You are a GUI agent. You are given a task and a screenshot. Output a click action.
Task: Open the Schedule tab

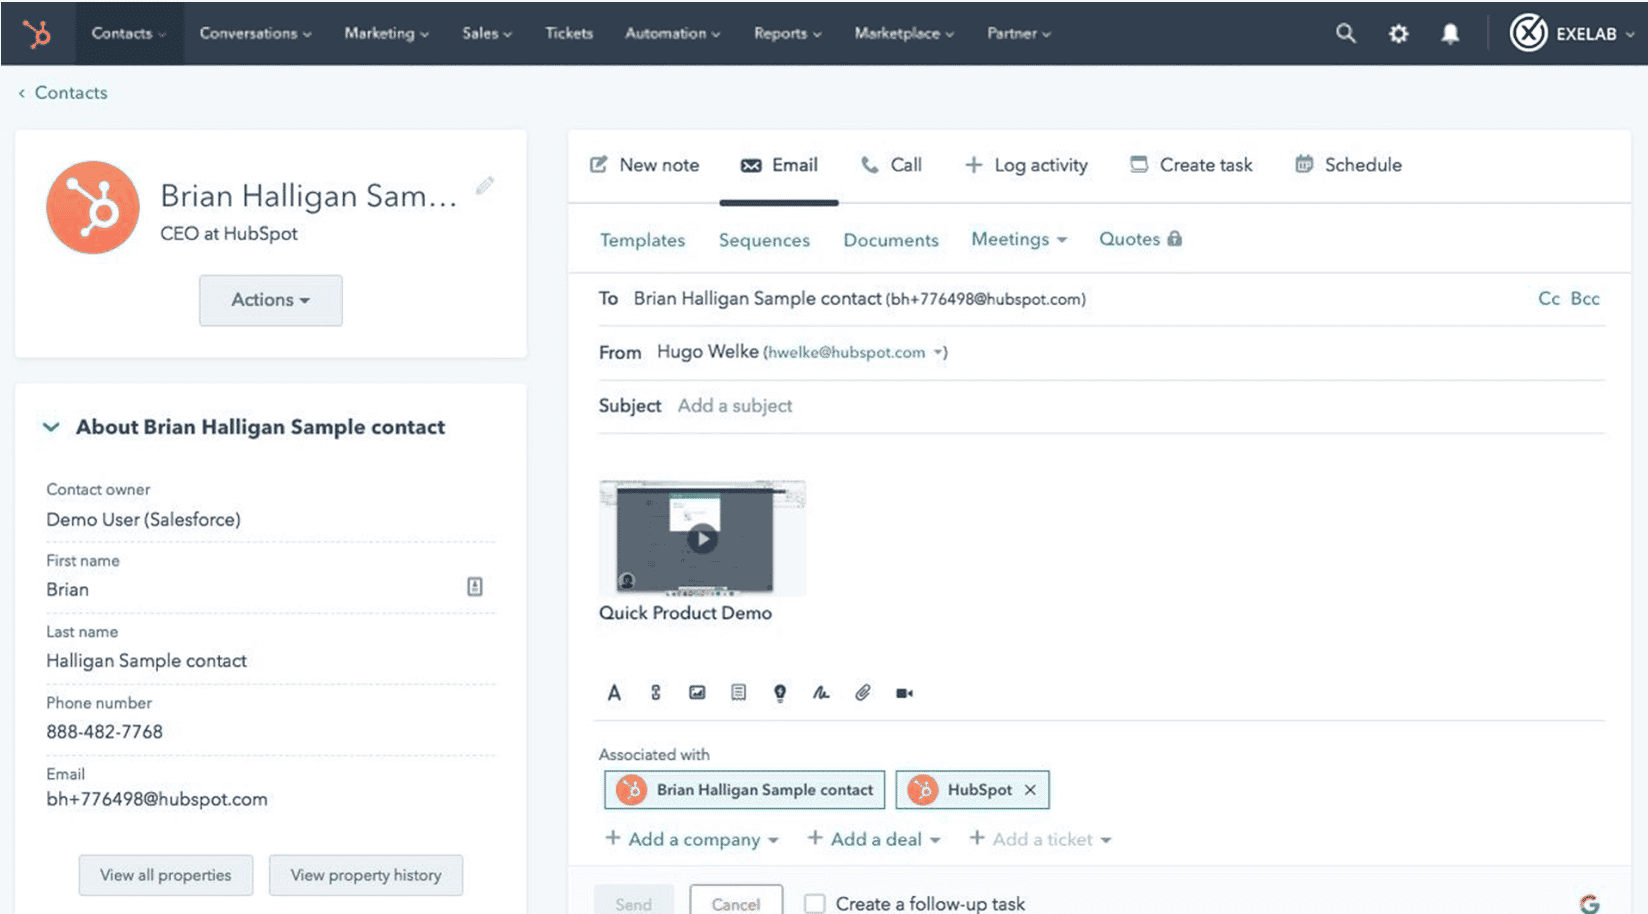coord(1348,165)
